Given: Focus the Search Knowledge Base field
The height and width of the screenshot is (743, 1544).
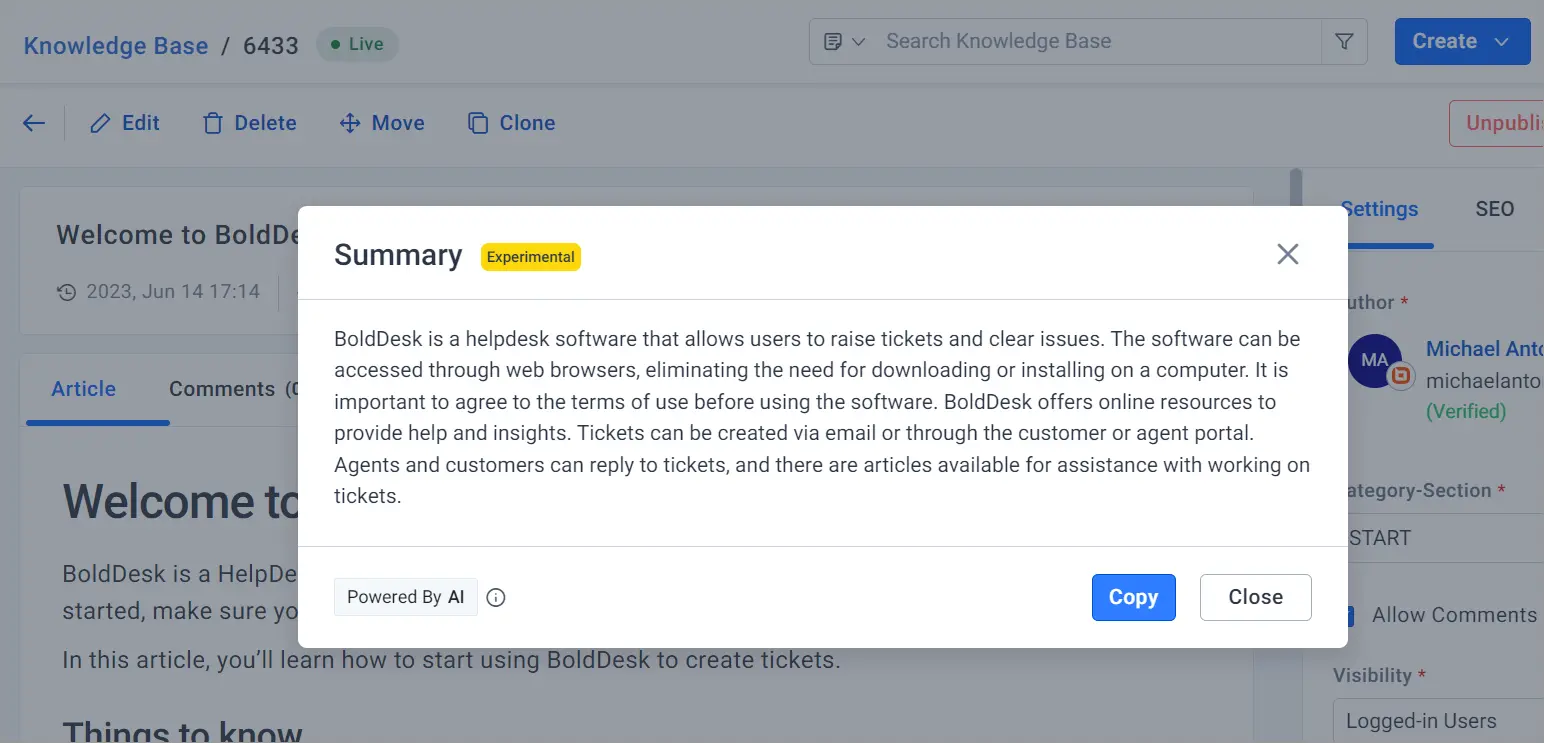Looking at the screenshot, I should 1100,41.
